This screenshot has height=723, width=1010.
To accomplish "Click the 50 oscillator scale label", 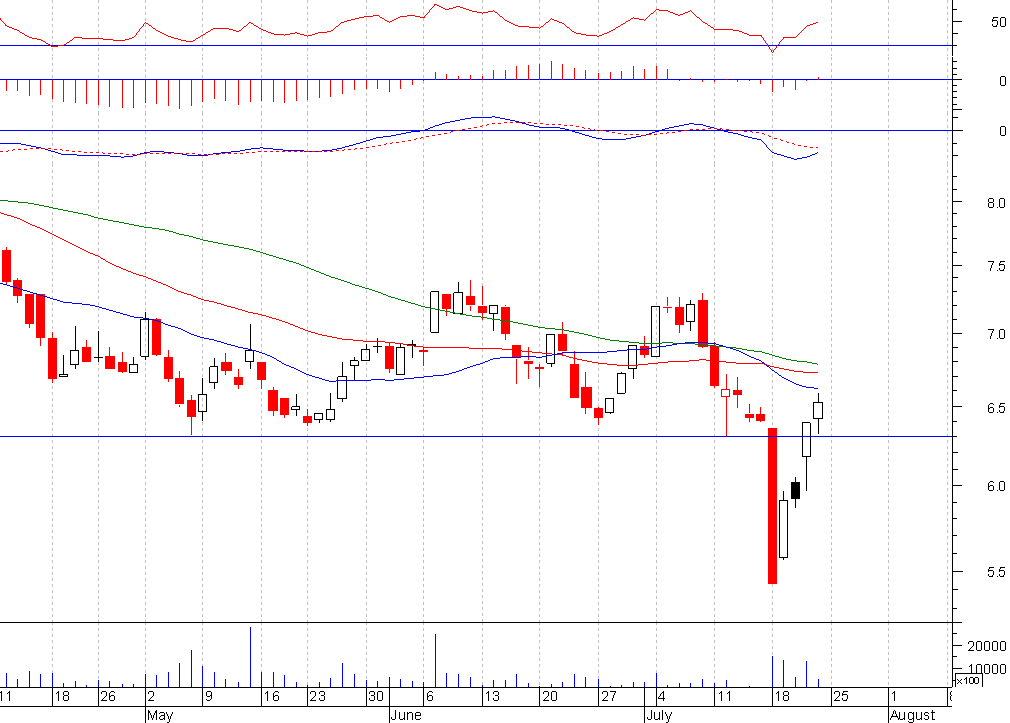I will (x=998, y=23).
